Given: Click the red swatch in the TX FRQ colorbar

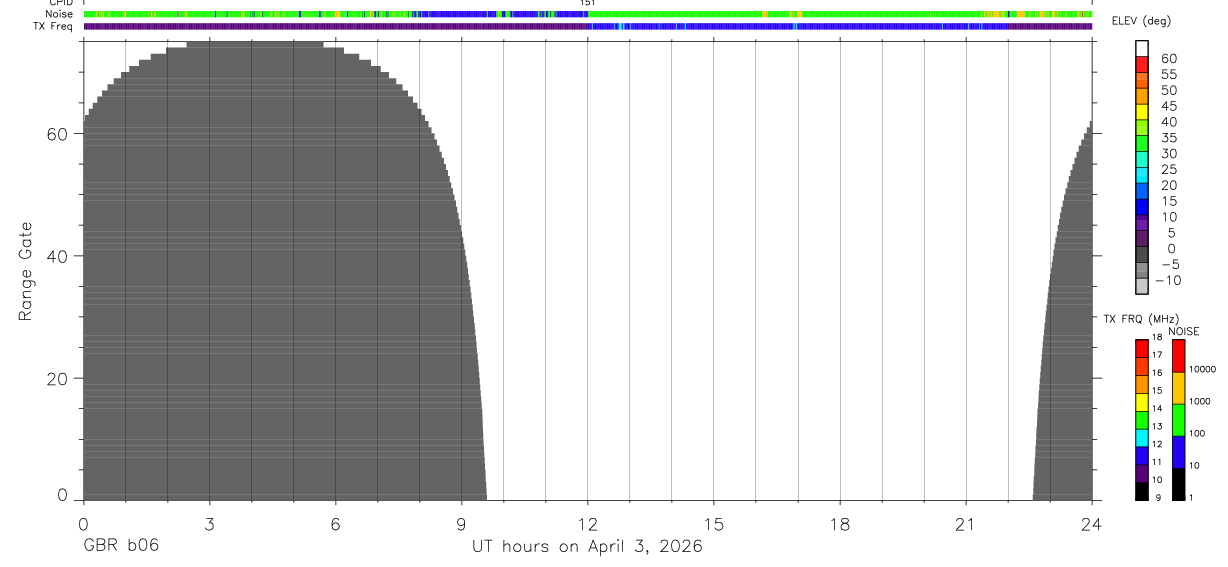Looking at the screenshot, I should pyautogui.click(x=1142, y=349).
